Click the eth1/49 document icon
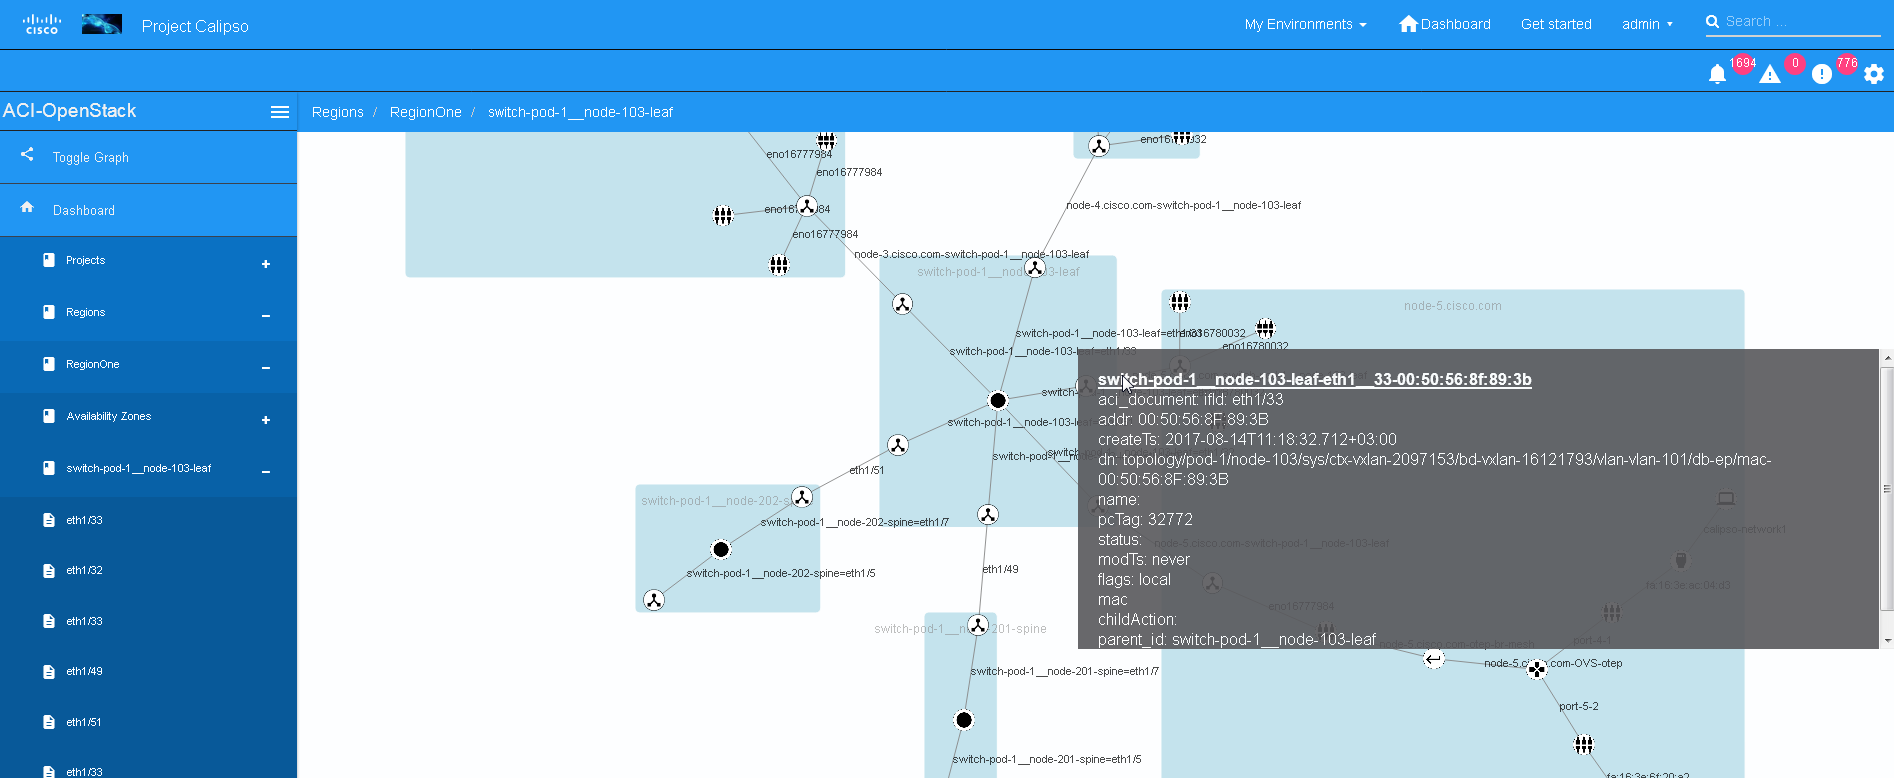Screen dimensions: 1894x778 pyautogui.click(x=49, y=672)
